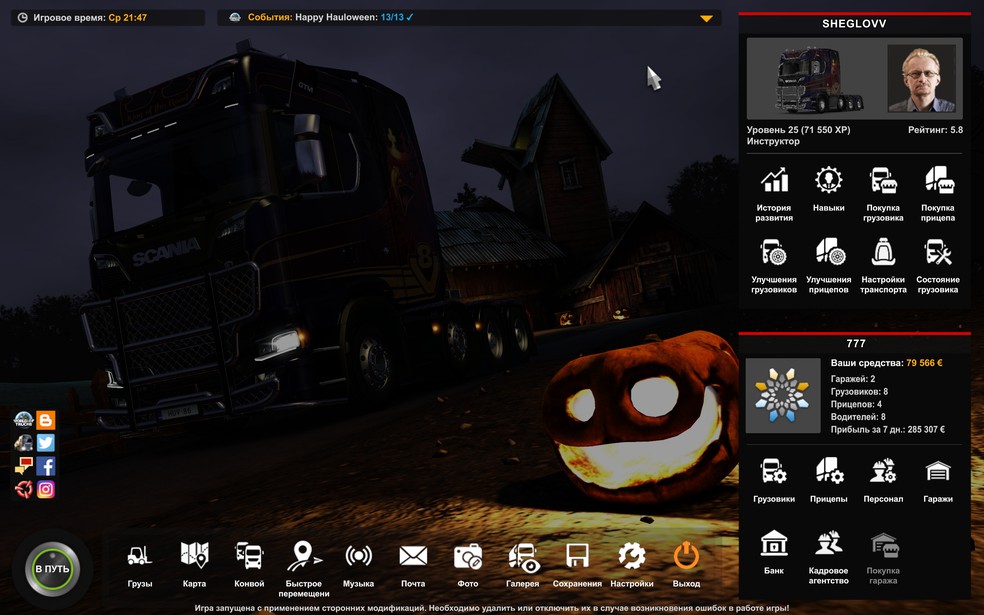Open Гаражи garage manager
The height and width of the screenshot is (615, 984).
938,471
